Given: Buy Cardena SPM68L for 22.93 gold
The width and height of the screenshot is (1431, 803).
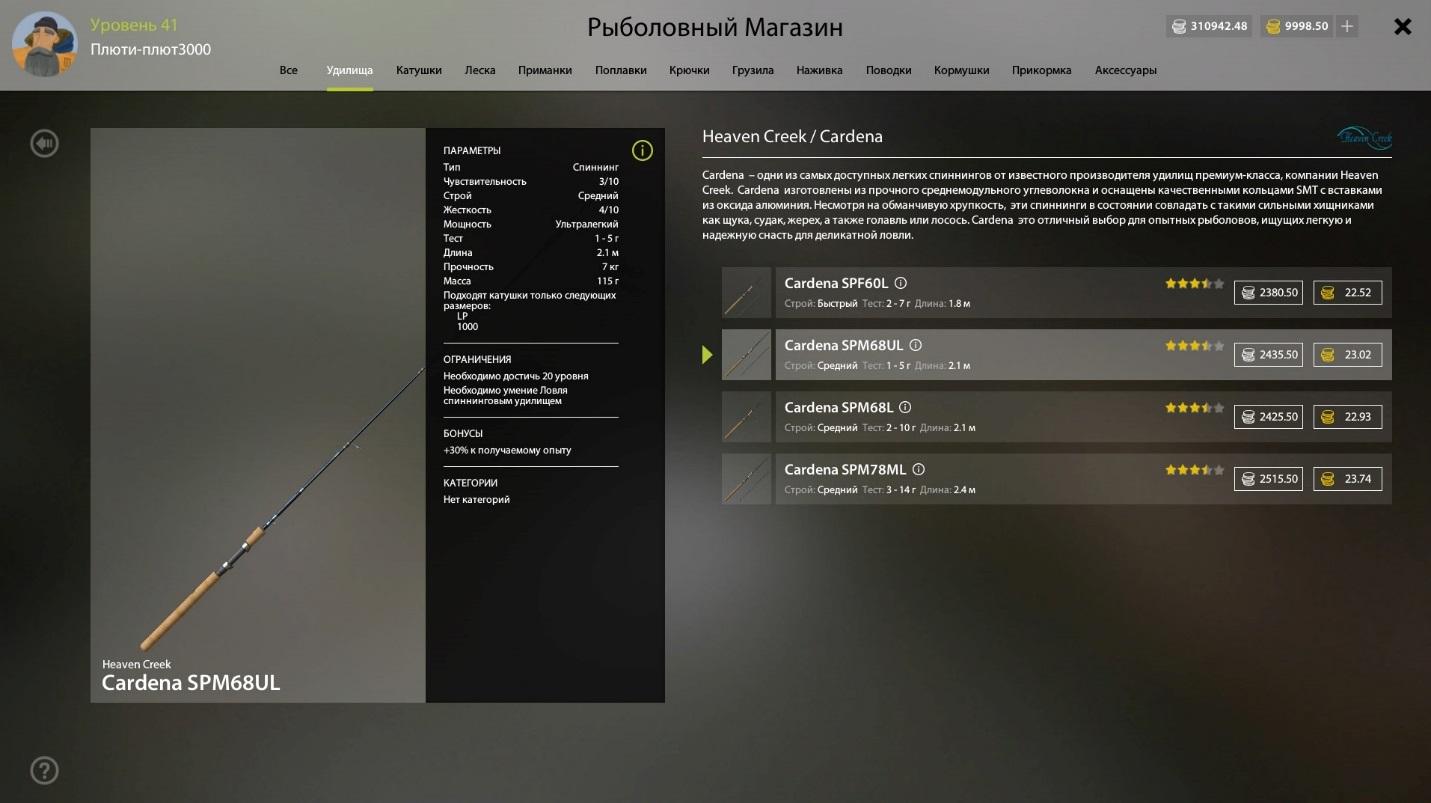Looking at the screenshot, I should pos(1347,417).
